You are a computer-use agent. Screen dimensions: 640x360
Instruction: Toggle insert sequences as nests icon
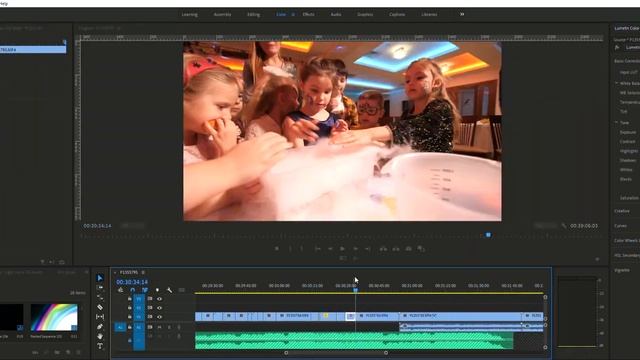(x=120, y=290)
